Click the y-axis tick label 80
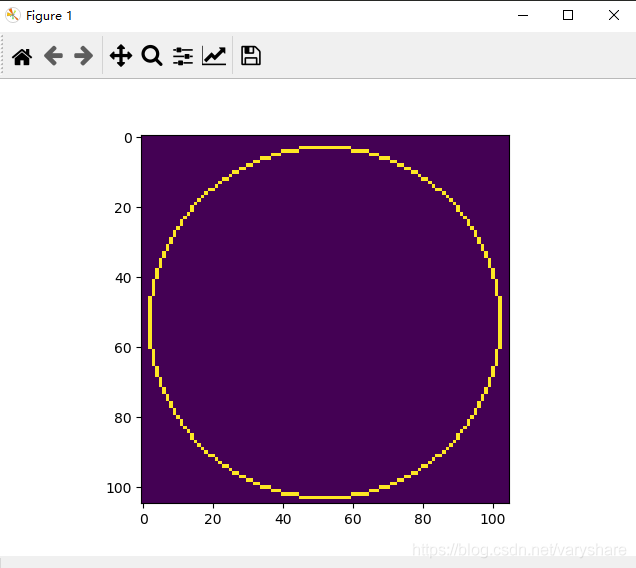 pos(123,418)
